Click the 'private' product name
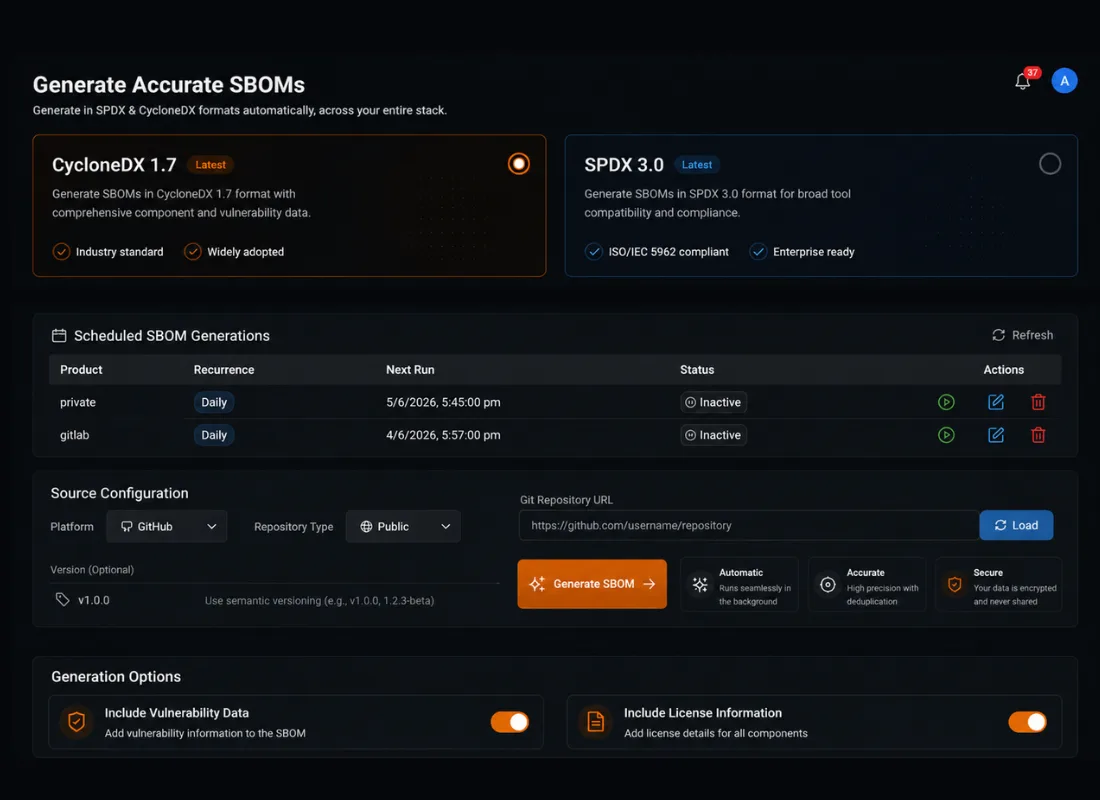Image resolution: width=1100 pixels, height=800 pixels. (78, 402)
